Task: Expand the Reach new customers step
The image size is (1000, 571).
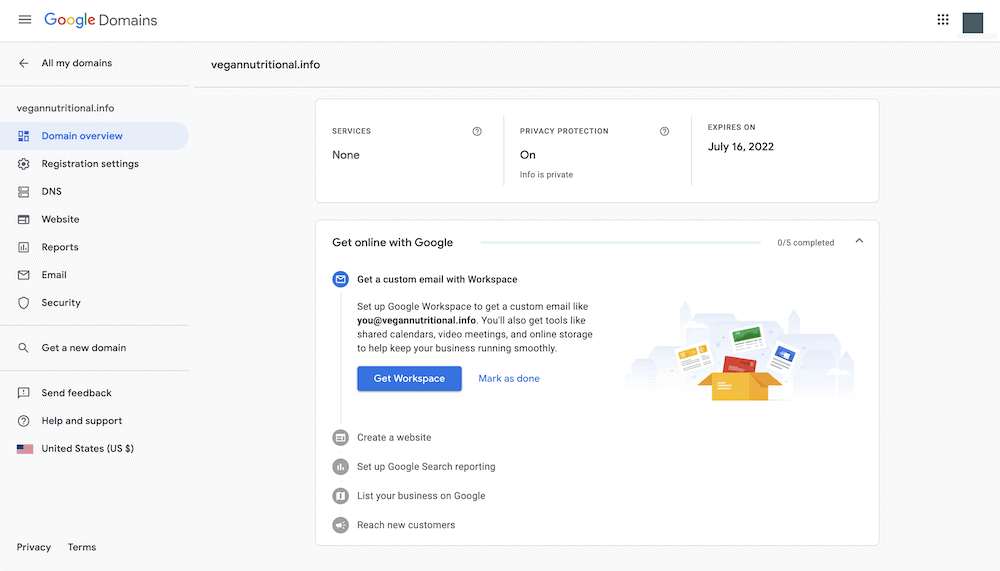Action: tap(406, 525)
